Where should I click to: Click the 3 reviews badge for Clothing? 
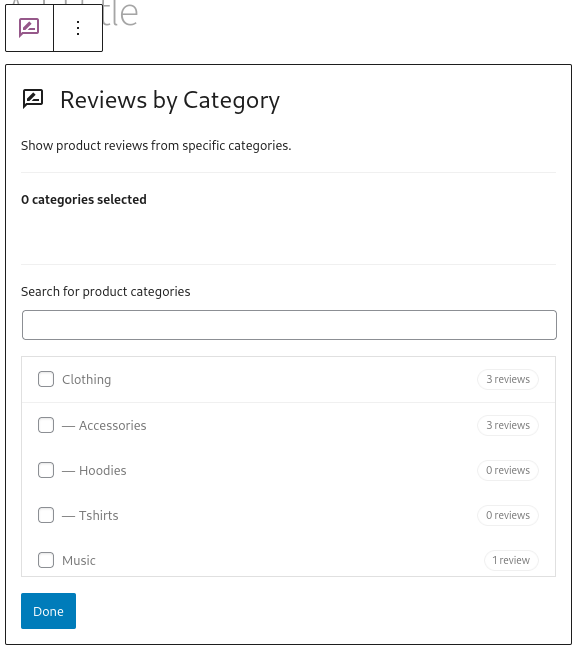click(508, 379)
